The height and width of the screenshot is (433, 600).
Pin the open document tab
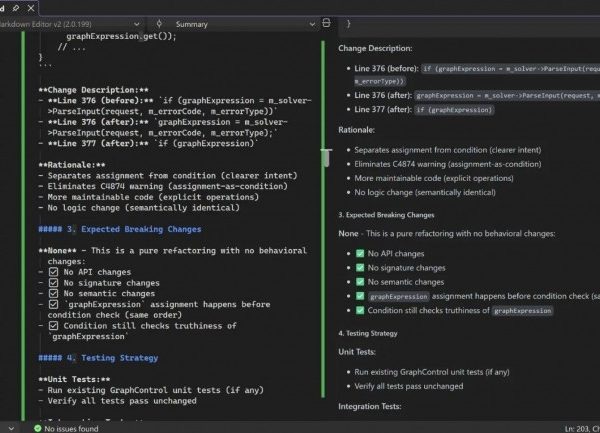pos(16,8)
